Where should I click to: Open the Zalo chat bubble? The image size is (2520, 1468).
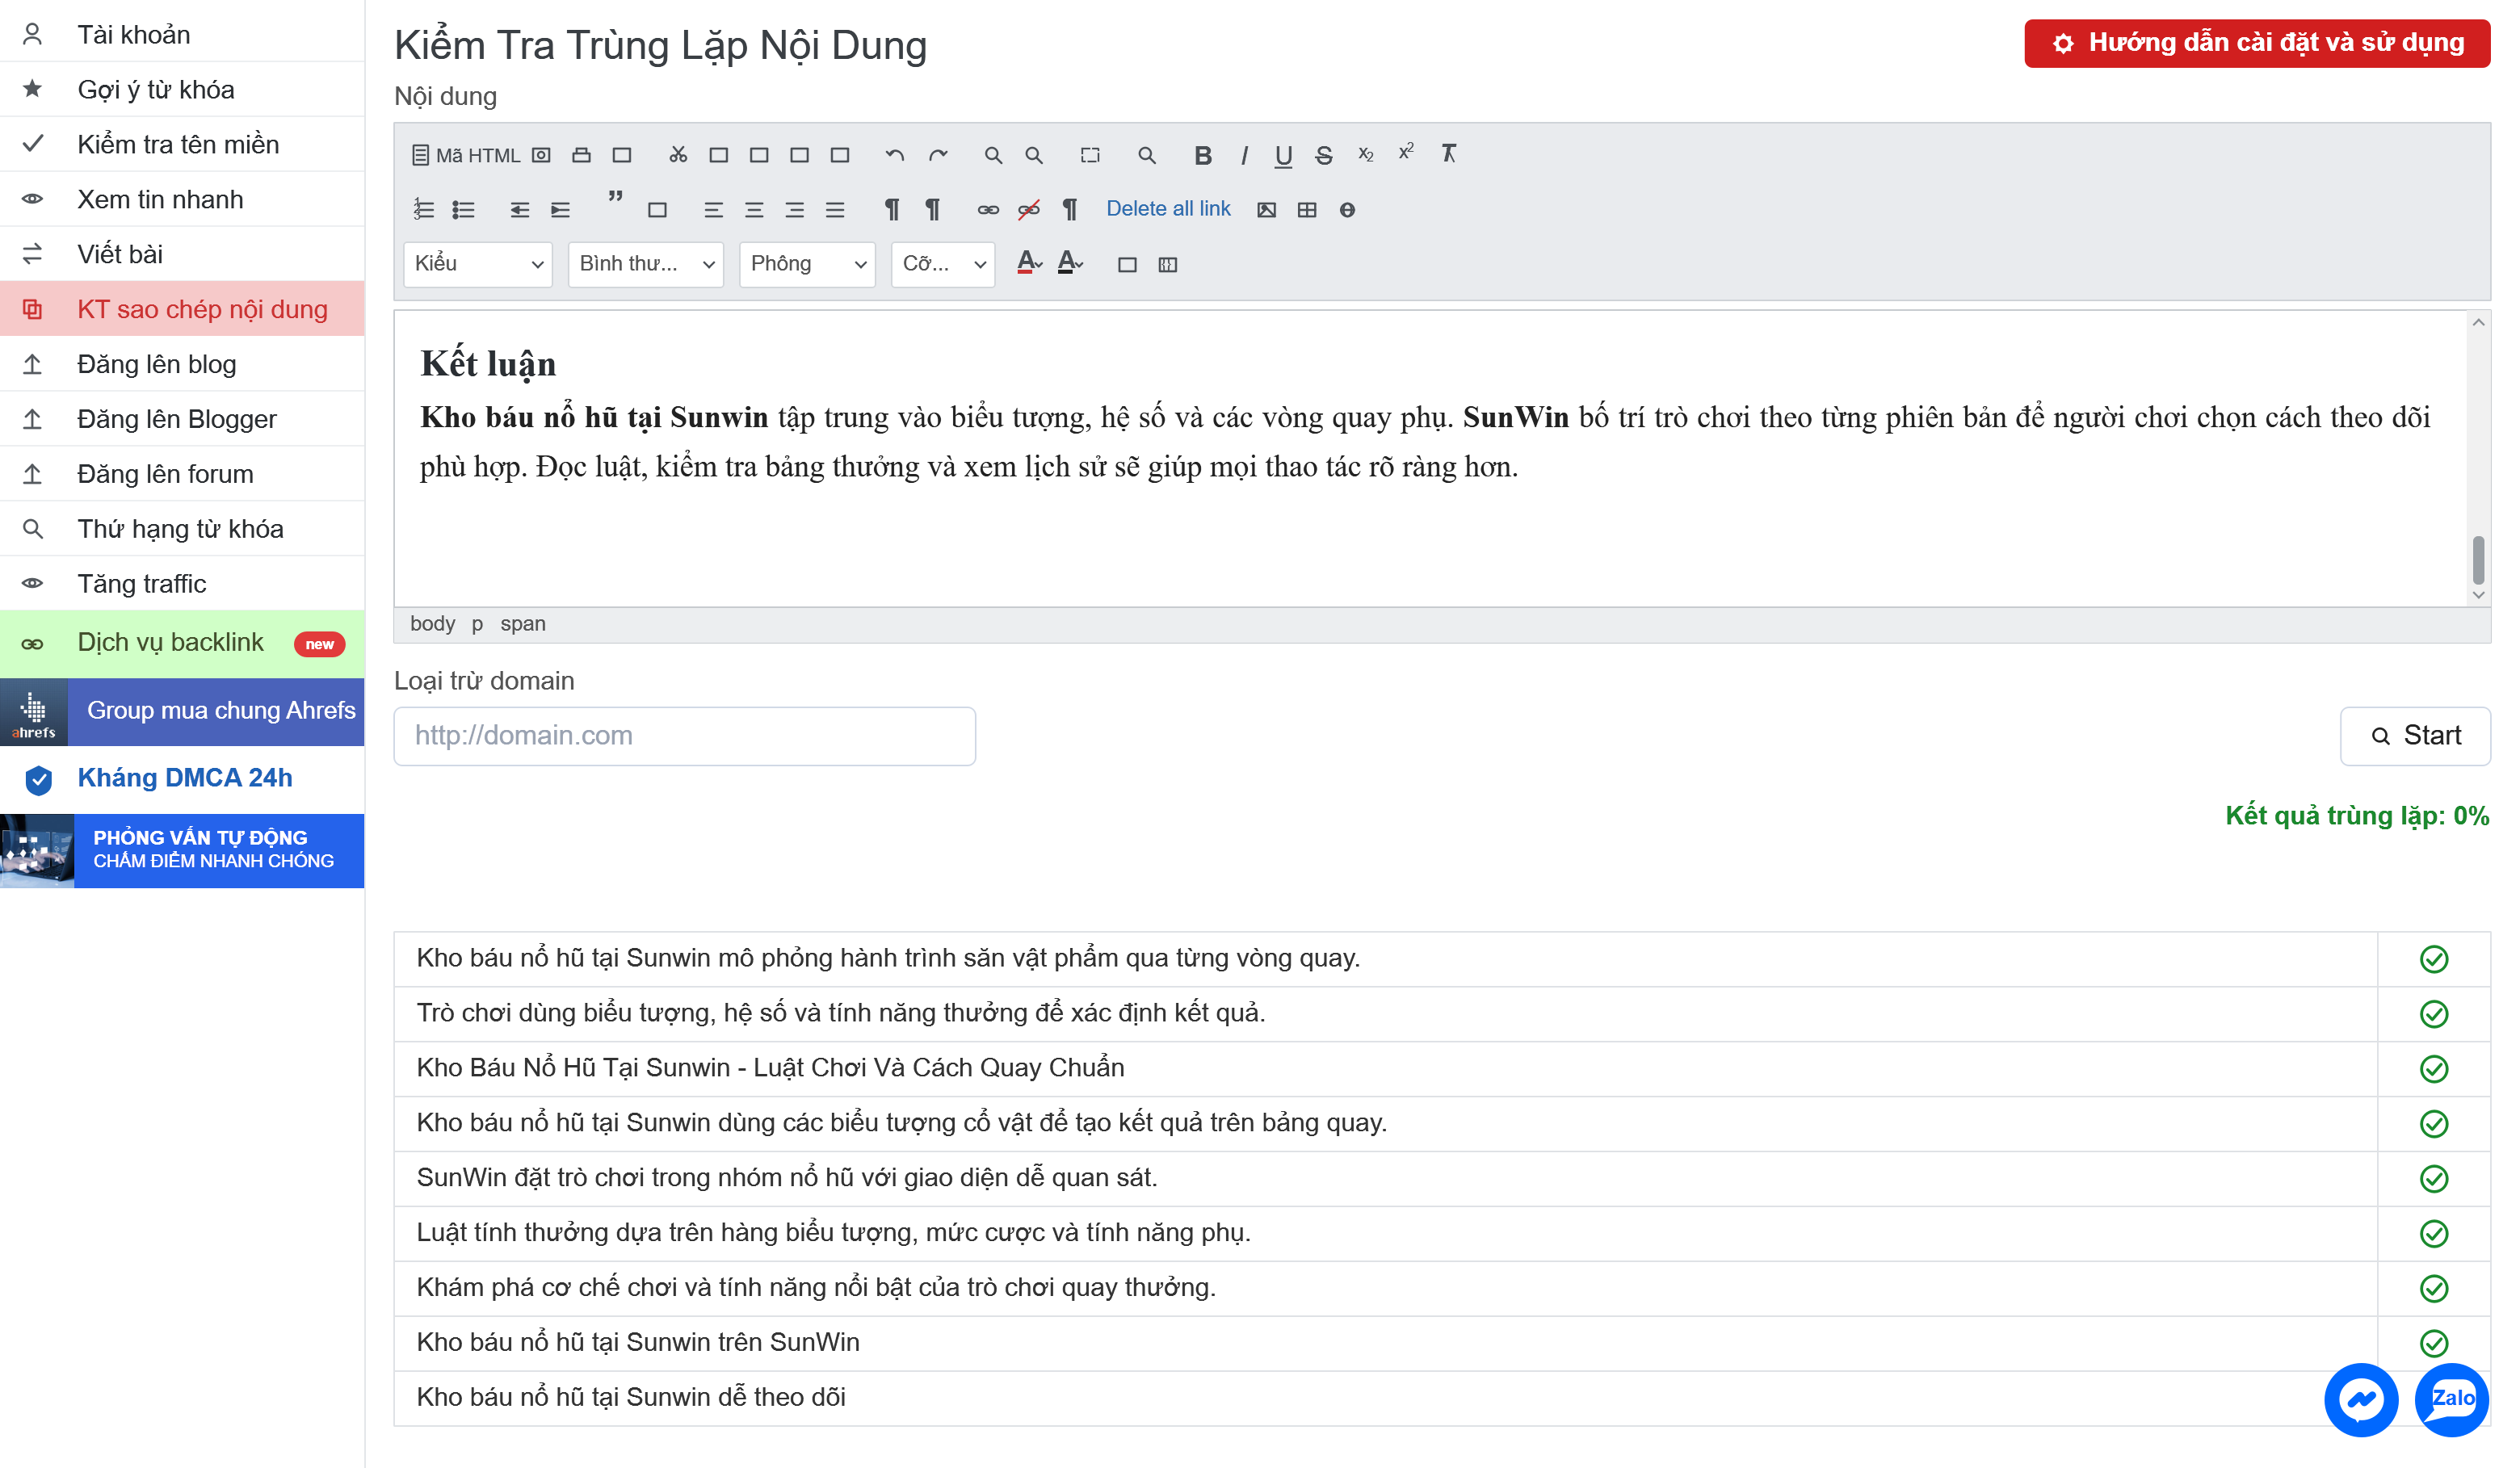pos(2451,1400)
